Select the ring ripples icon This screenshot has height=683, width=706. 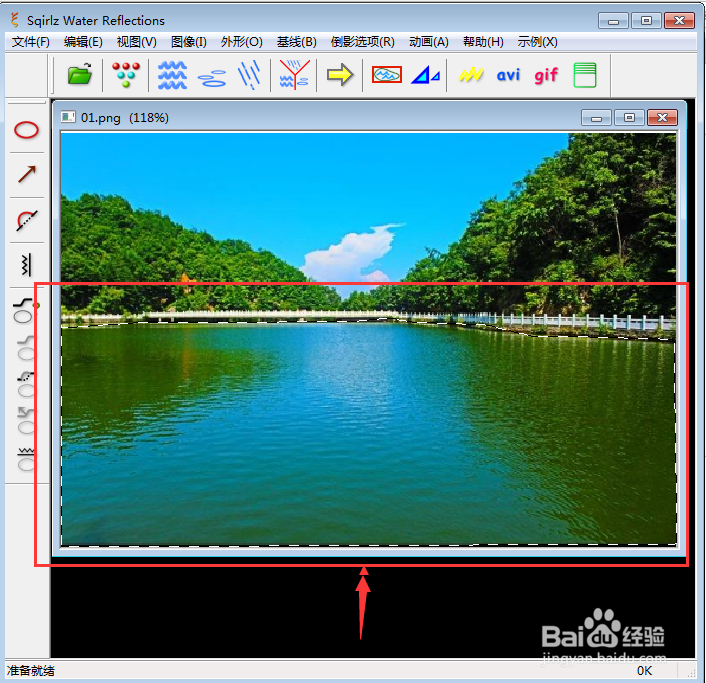coord(212,78)
